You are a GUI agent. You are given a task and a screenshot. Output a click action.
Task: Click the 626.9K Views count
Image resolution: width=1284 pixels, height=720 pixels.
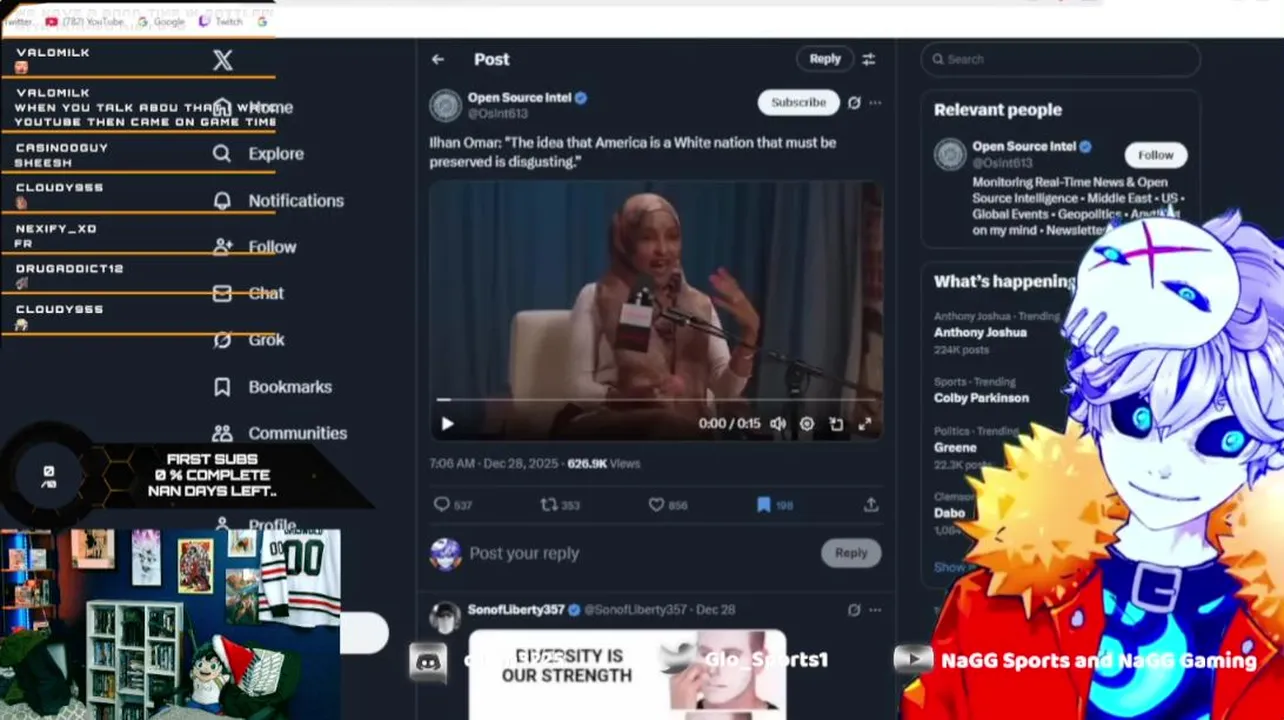pyautogui.click(x=604, y=464)
